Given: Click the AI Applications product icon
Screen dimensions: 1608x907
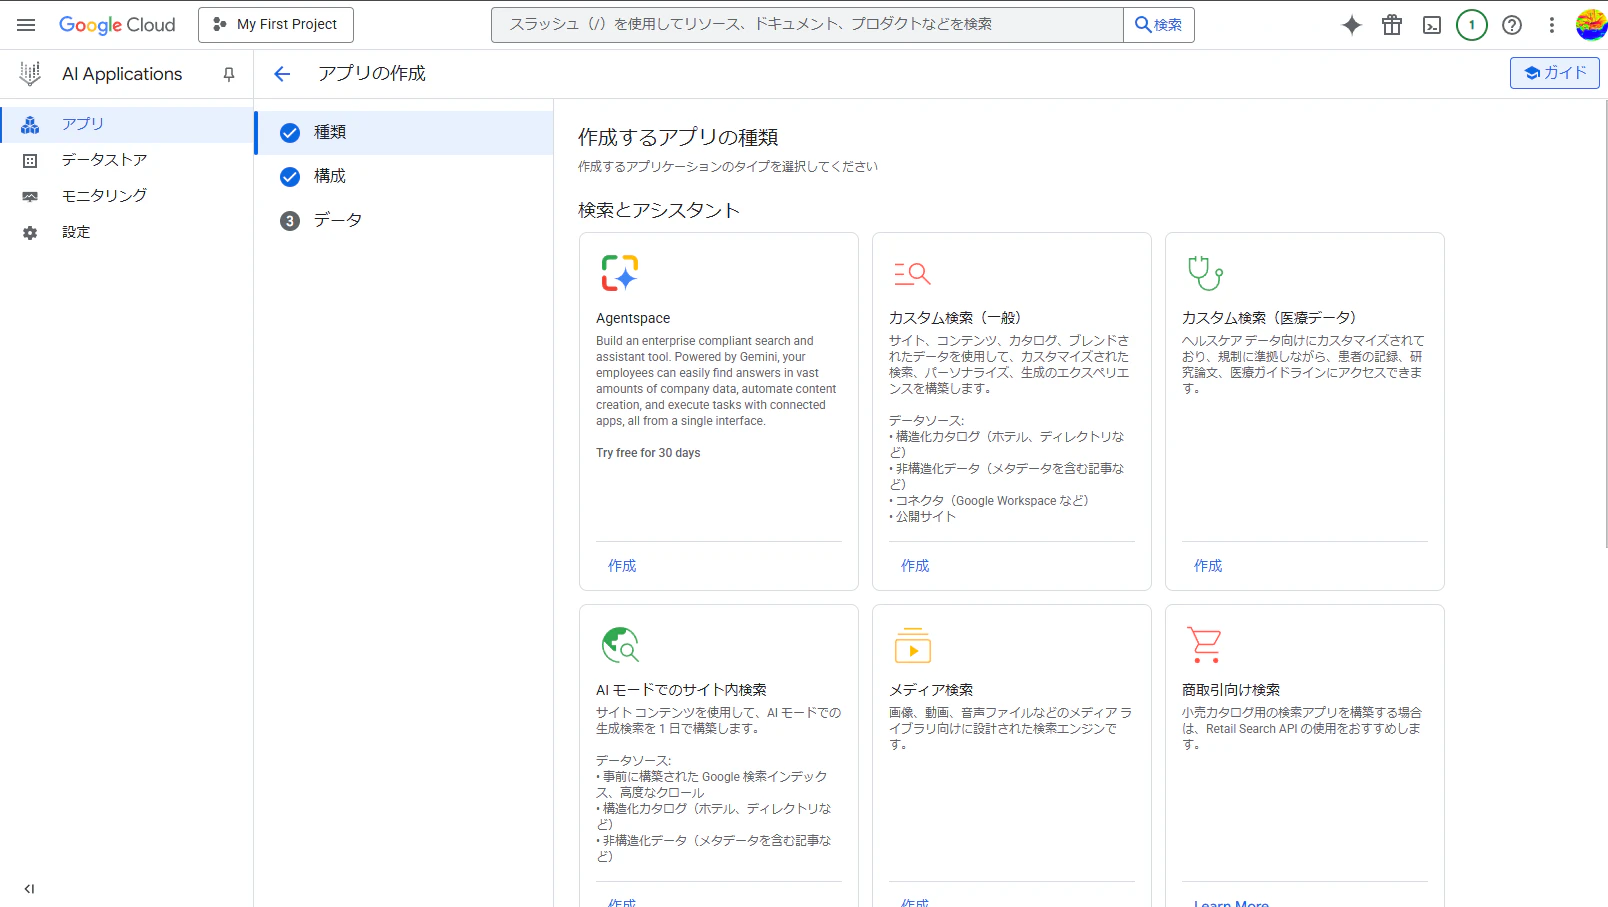Looking at the screenshot, I should tap(30, 73).
